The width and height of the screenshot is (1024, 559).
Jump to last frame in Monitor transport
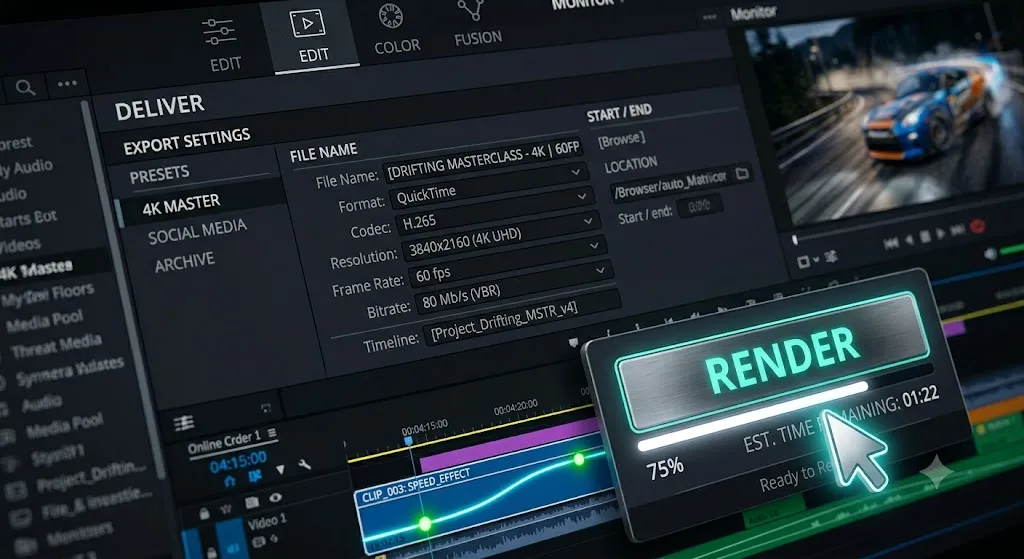[x=957, y=231]
